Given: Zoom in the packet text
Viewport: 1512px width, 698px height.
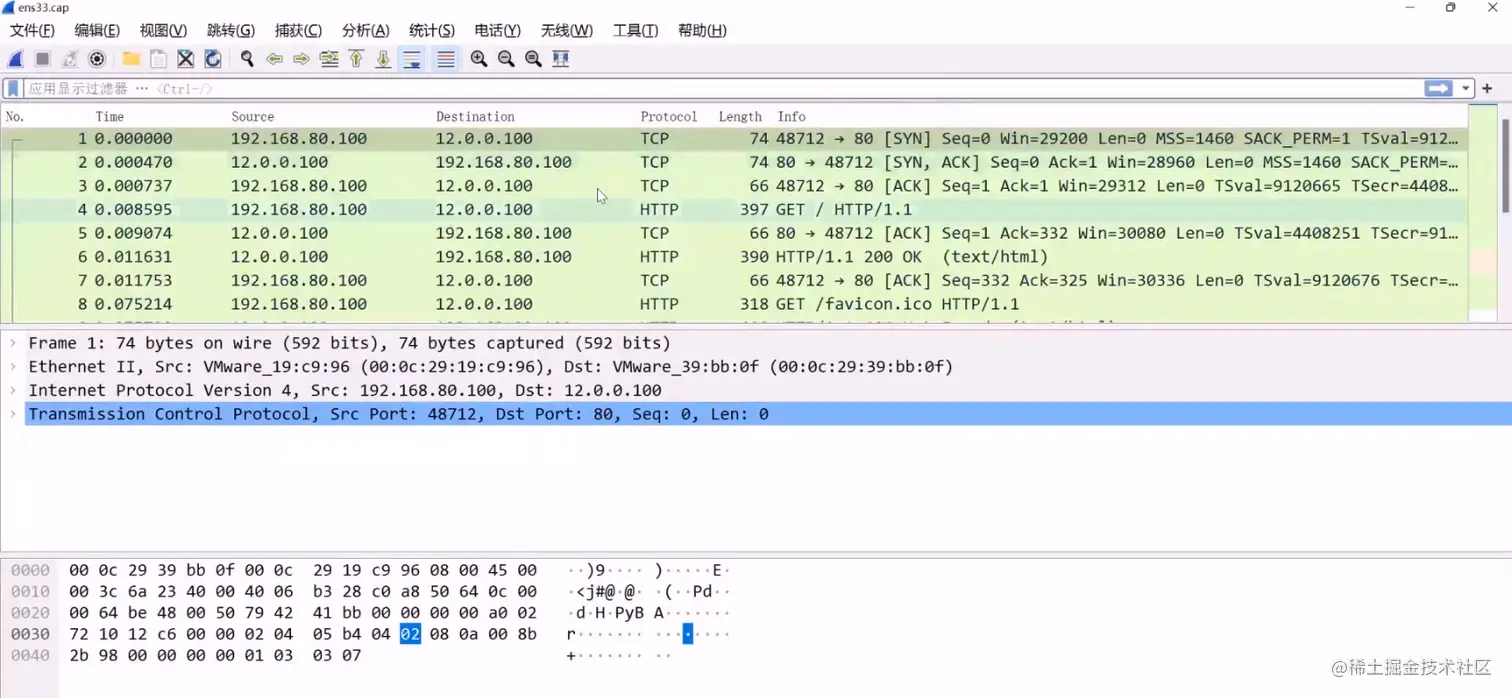Looking at the screenshot, I should click(x=479, y=60).
